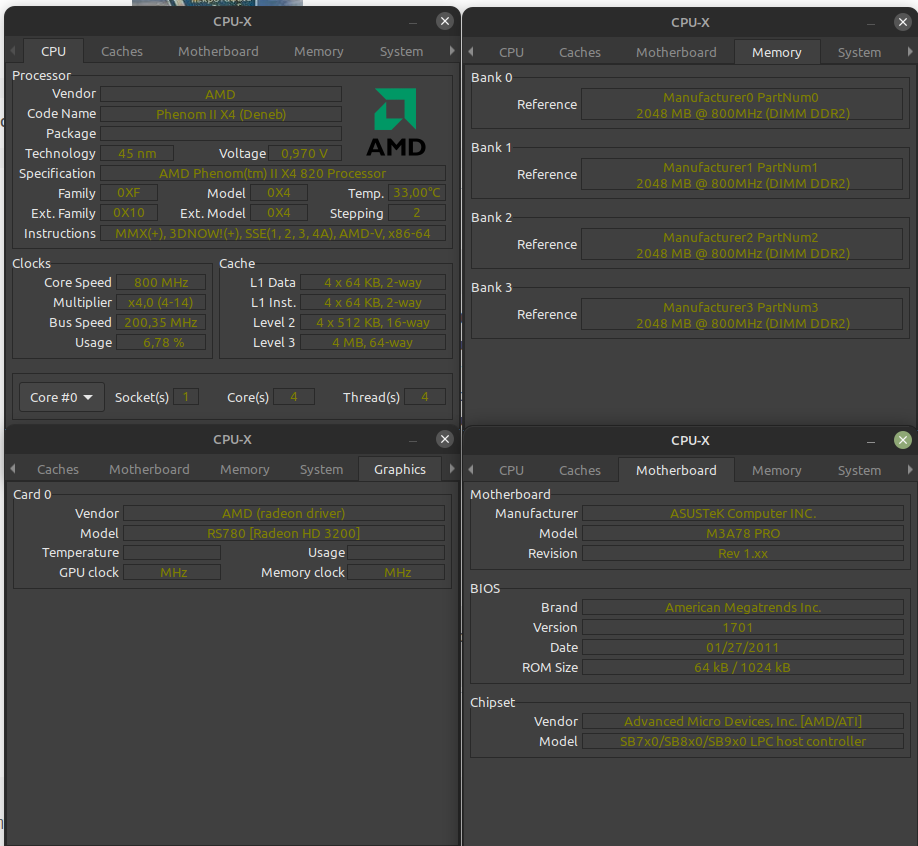Screen dimensions: 918x846
Task: Open Caches tab in the Memory banks window
Action: click(580, 53)
